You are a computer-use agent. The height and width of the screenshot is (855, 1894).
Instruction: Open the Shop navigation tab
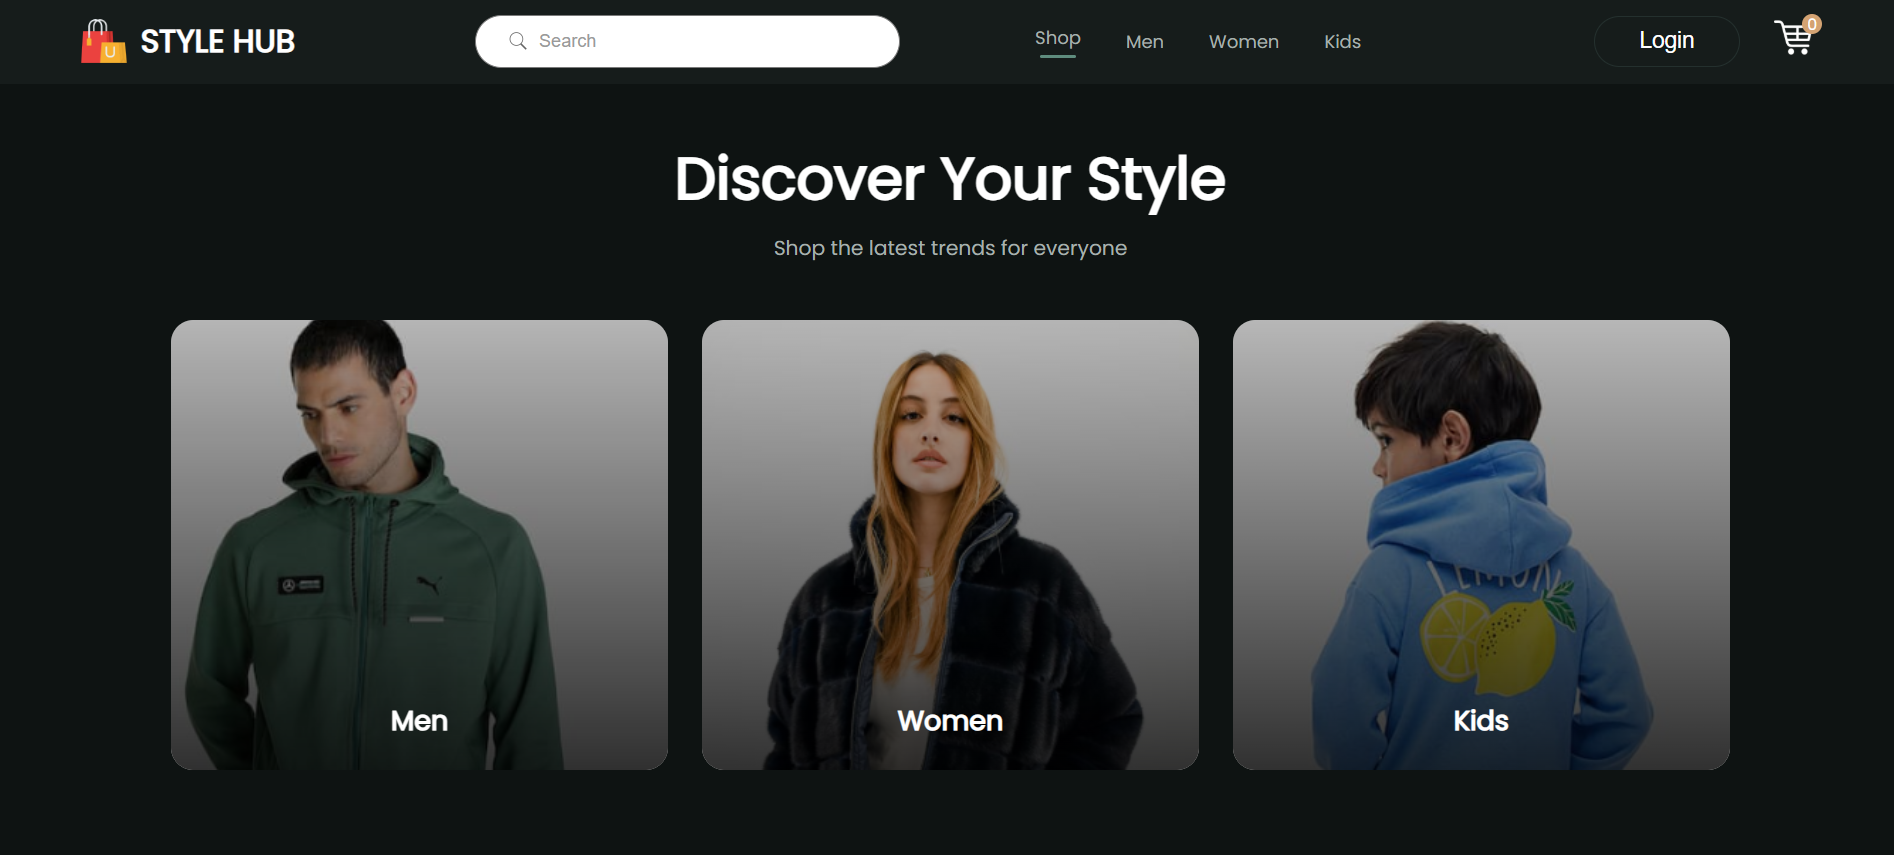pyautogui.click(x=1057, y=39)
